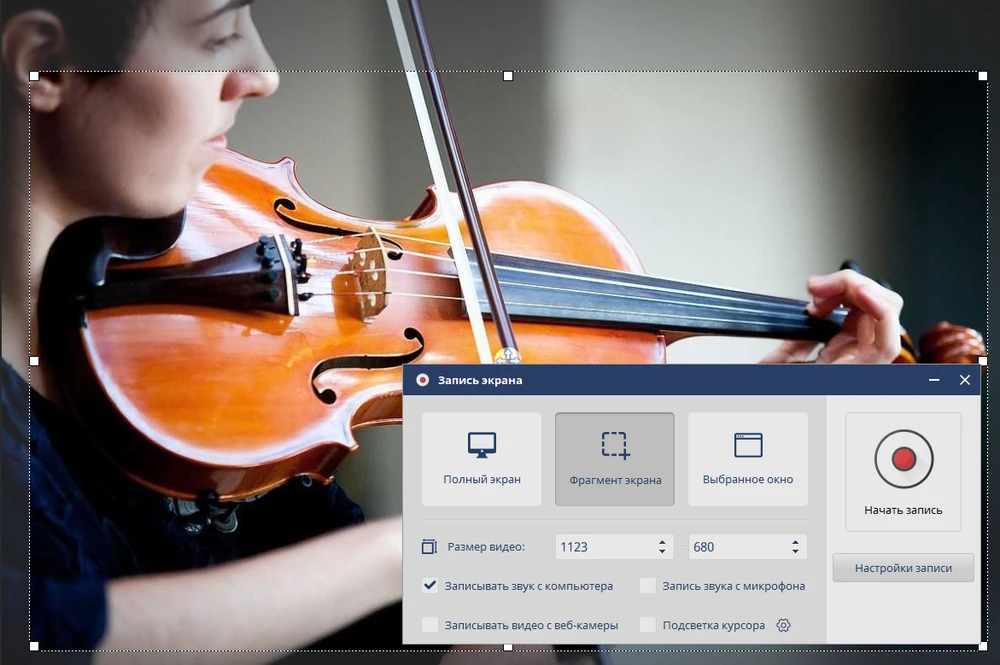
Task: Pick the Выбранное окно capture mode
Action: 747,459
